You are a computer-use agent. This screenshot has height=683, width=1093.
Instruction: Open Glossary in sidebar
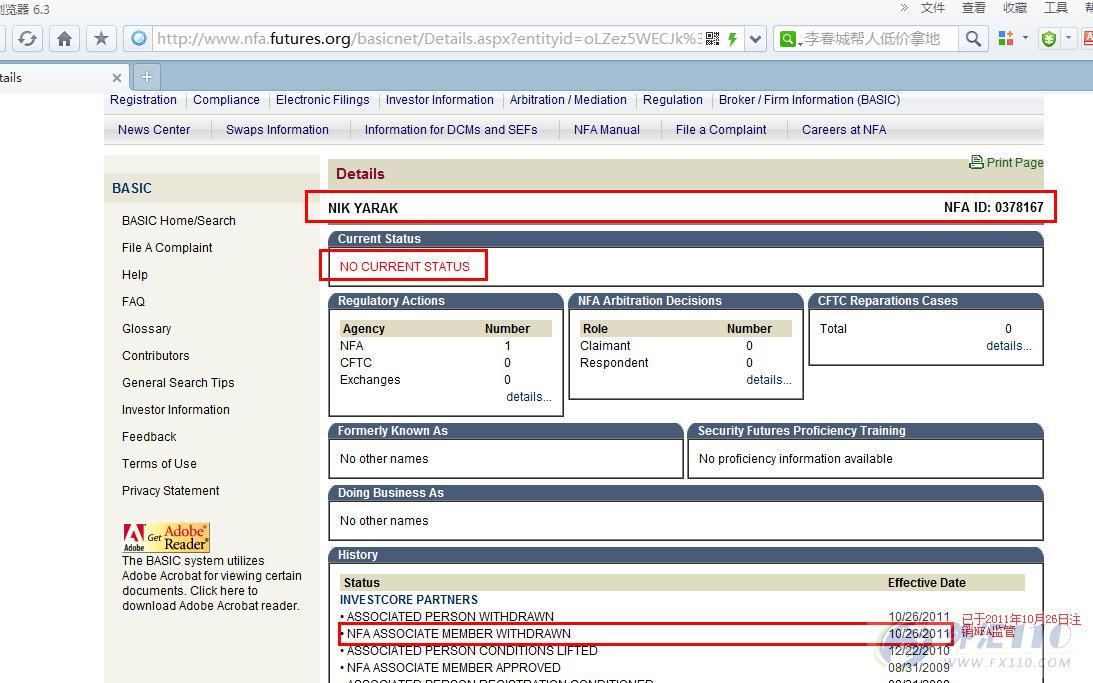[146, 329]
